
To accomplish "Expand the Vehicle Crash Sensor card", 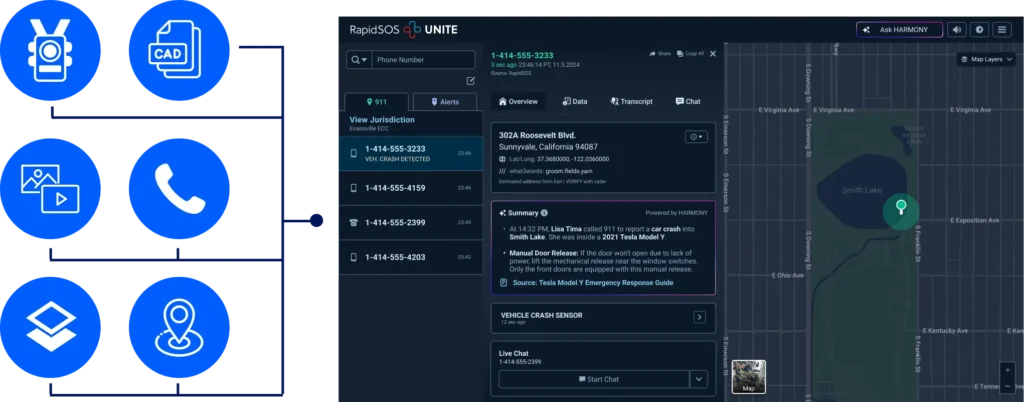I will 699,317.
